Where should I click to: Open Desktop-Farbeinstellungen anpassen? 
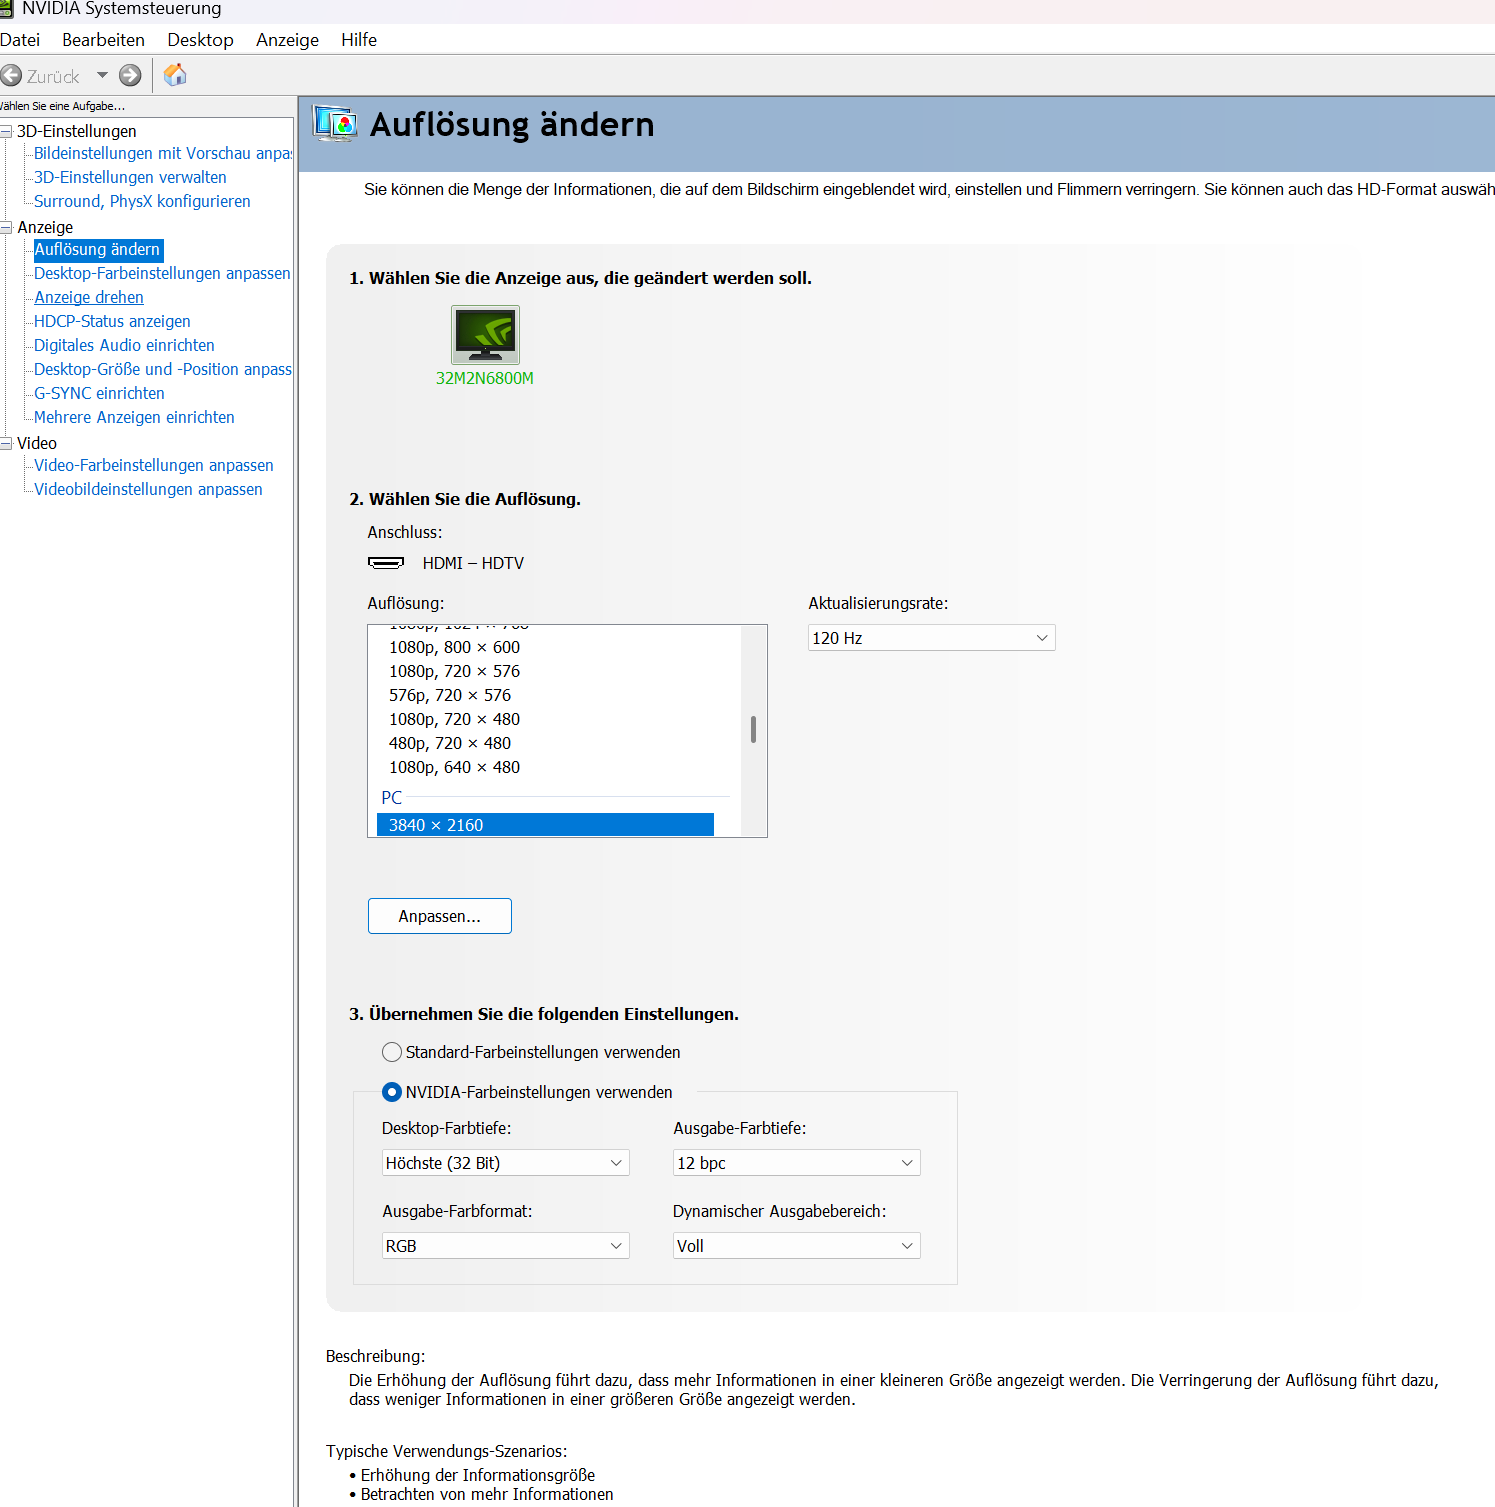pos(162,273)
